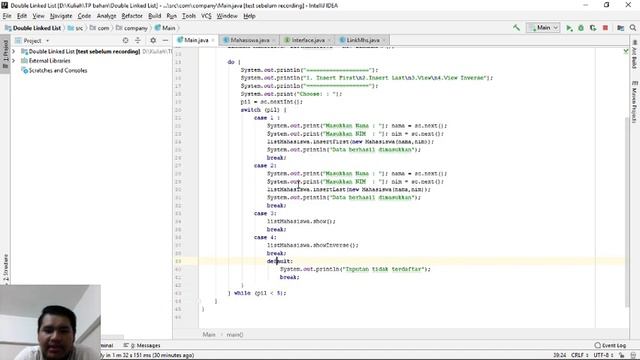
Task: Open the Build menu
Action: [x=154, y=16]
